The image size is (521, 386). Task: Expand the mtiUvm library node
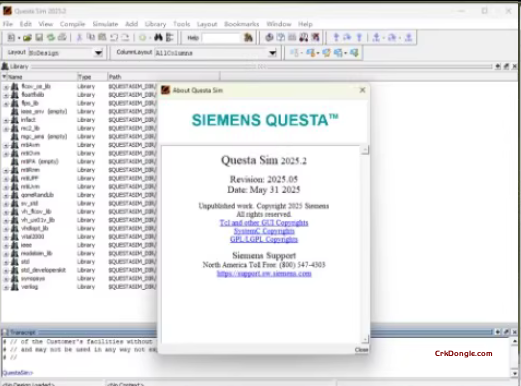(6, 187)
